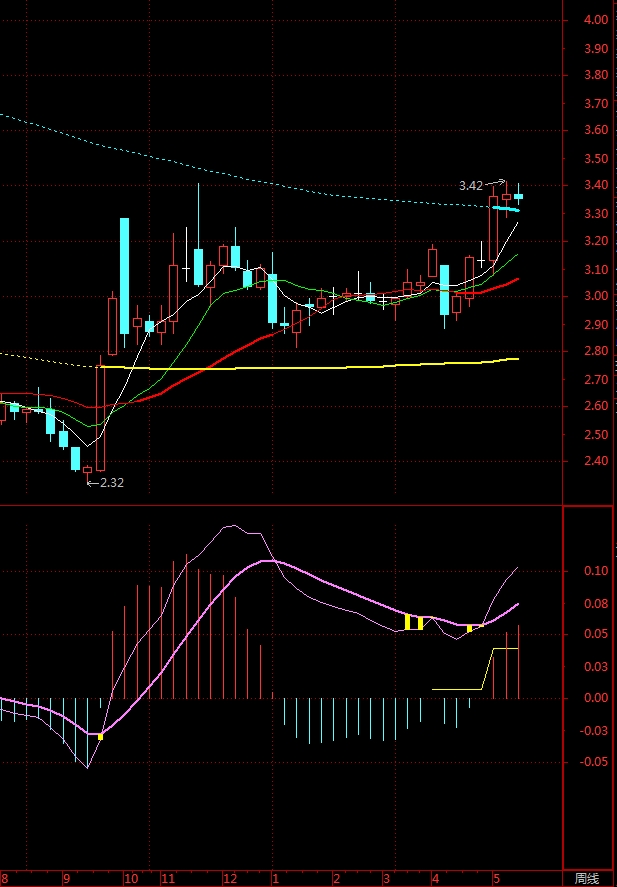Click the negative -0.03 MACD axis label
The width and height of the screenshot is (617, 887).
tap(594, 730)
